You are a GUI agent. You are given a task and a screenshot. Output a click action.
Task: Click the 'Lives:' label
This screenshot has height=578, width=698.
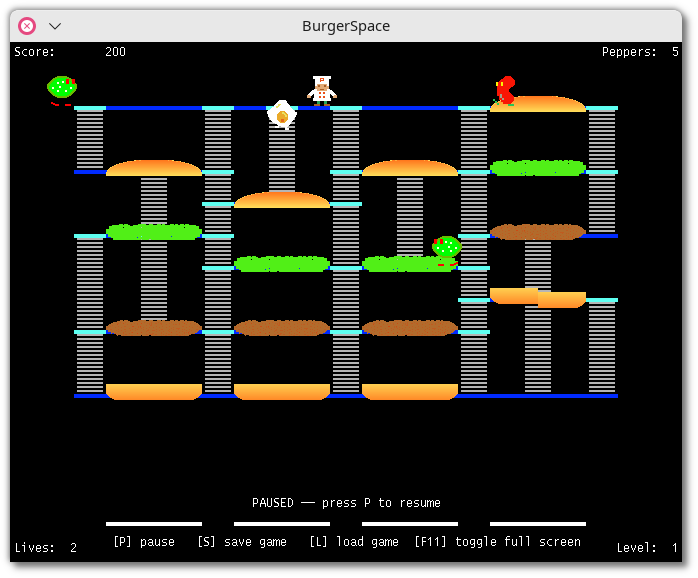(x=35, y=547)
